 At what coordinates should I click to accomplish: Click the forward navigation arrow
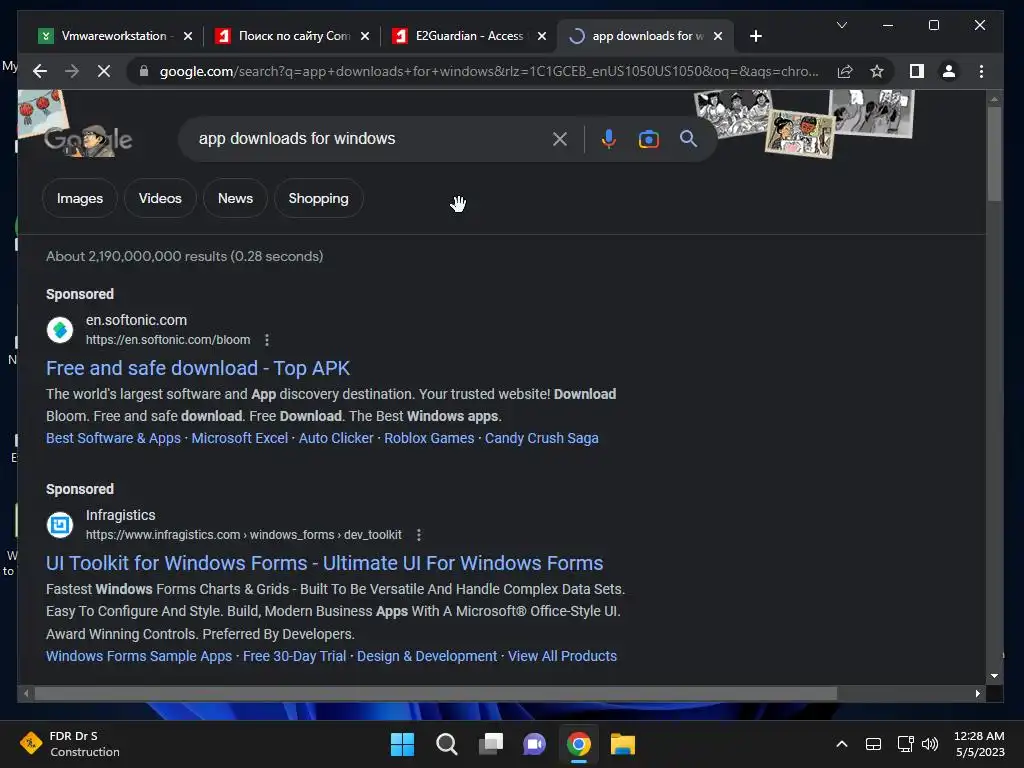72,71
